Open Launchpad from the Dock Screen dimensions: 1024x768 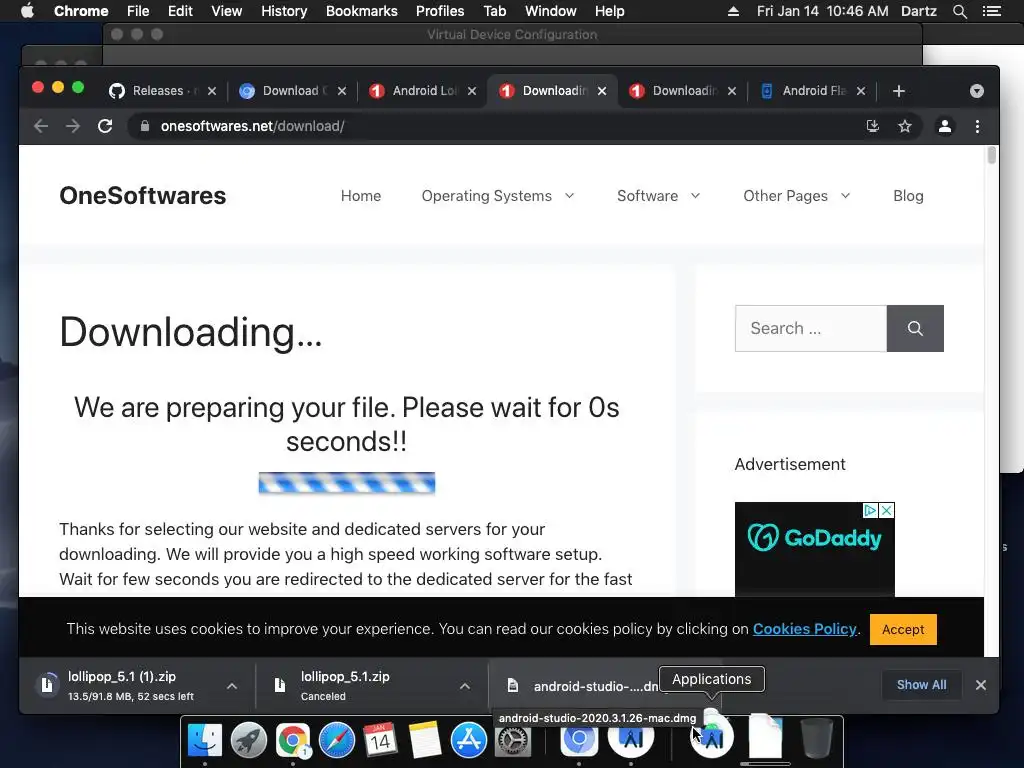[249, 740]
